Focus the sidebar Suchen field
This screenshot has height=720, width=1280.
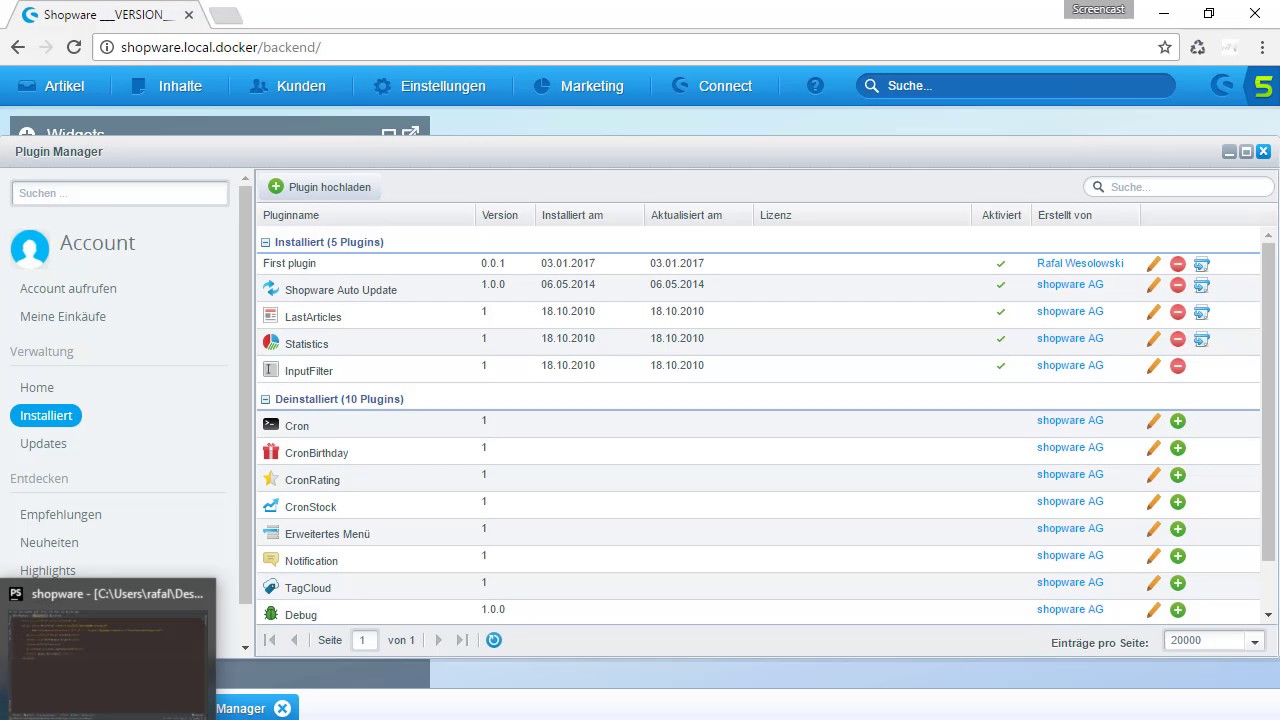coord(120,193)
